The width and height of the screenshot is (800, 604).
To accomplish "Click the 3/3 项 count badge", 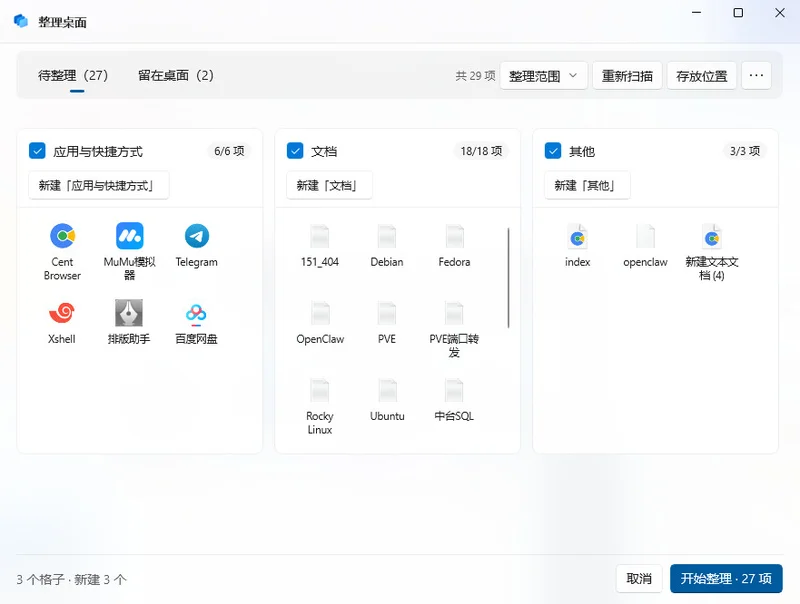I will (745, 151).
